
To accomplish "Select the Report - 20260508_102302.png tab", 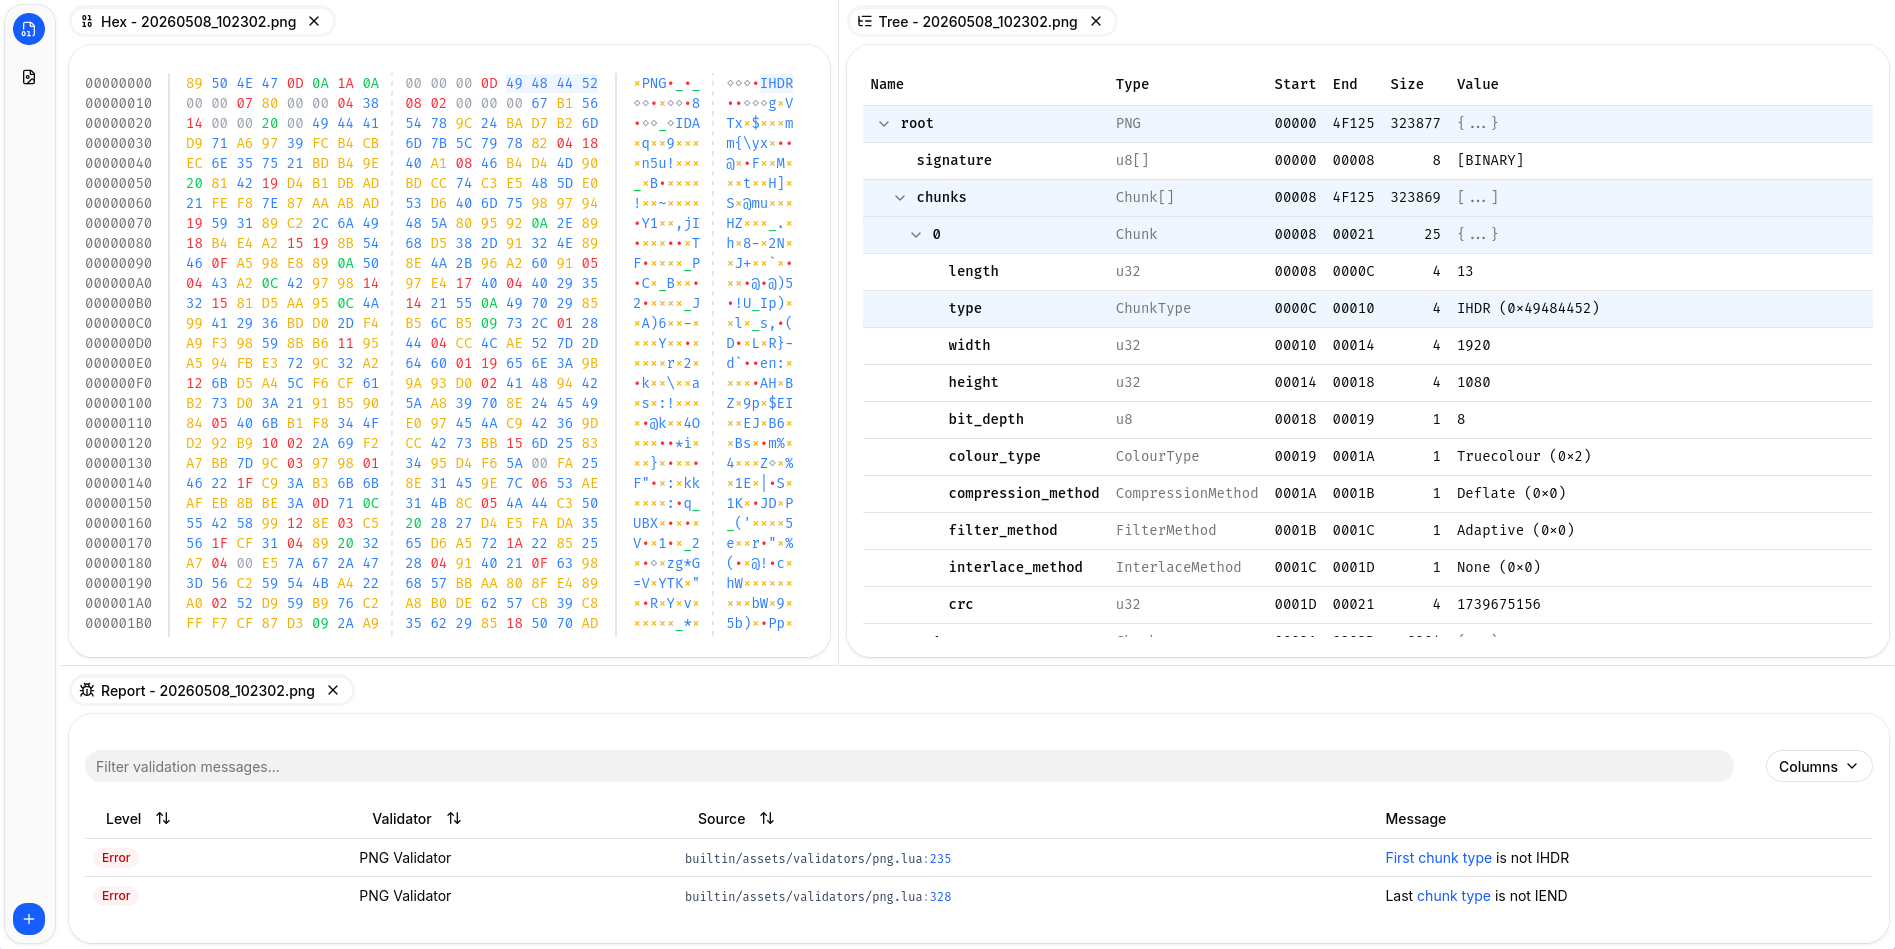I will 211,690.
